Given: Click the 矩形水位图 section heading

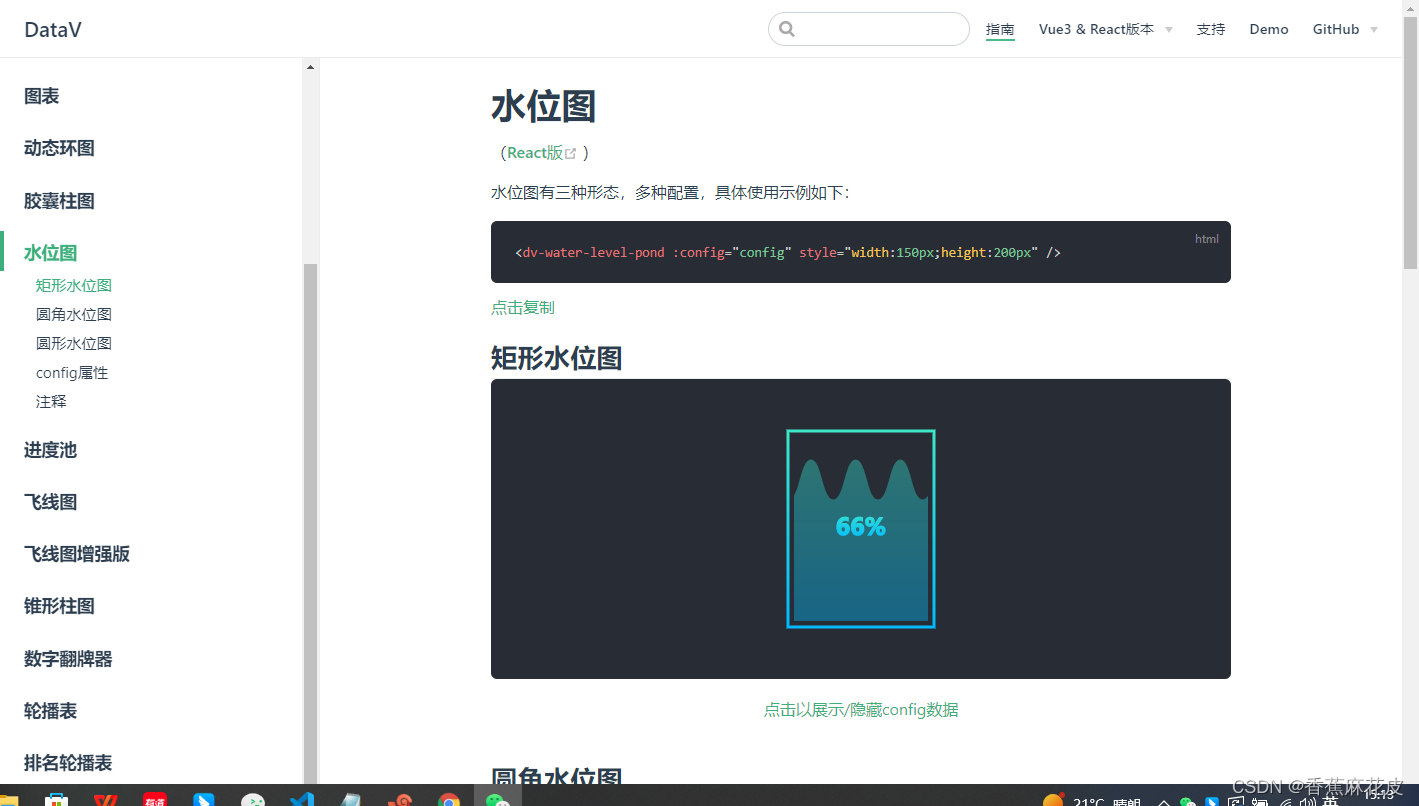Looking at the screenshot, I should point(557,358).
